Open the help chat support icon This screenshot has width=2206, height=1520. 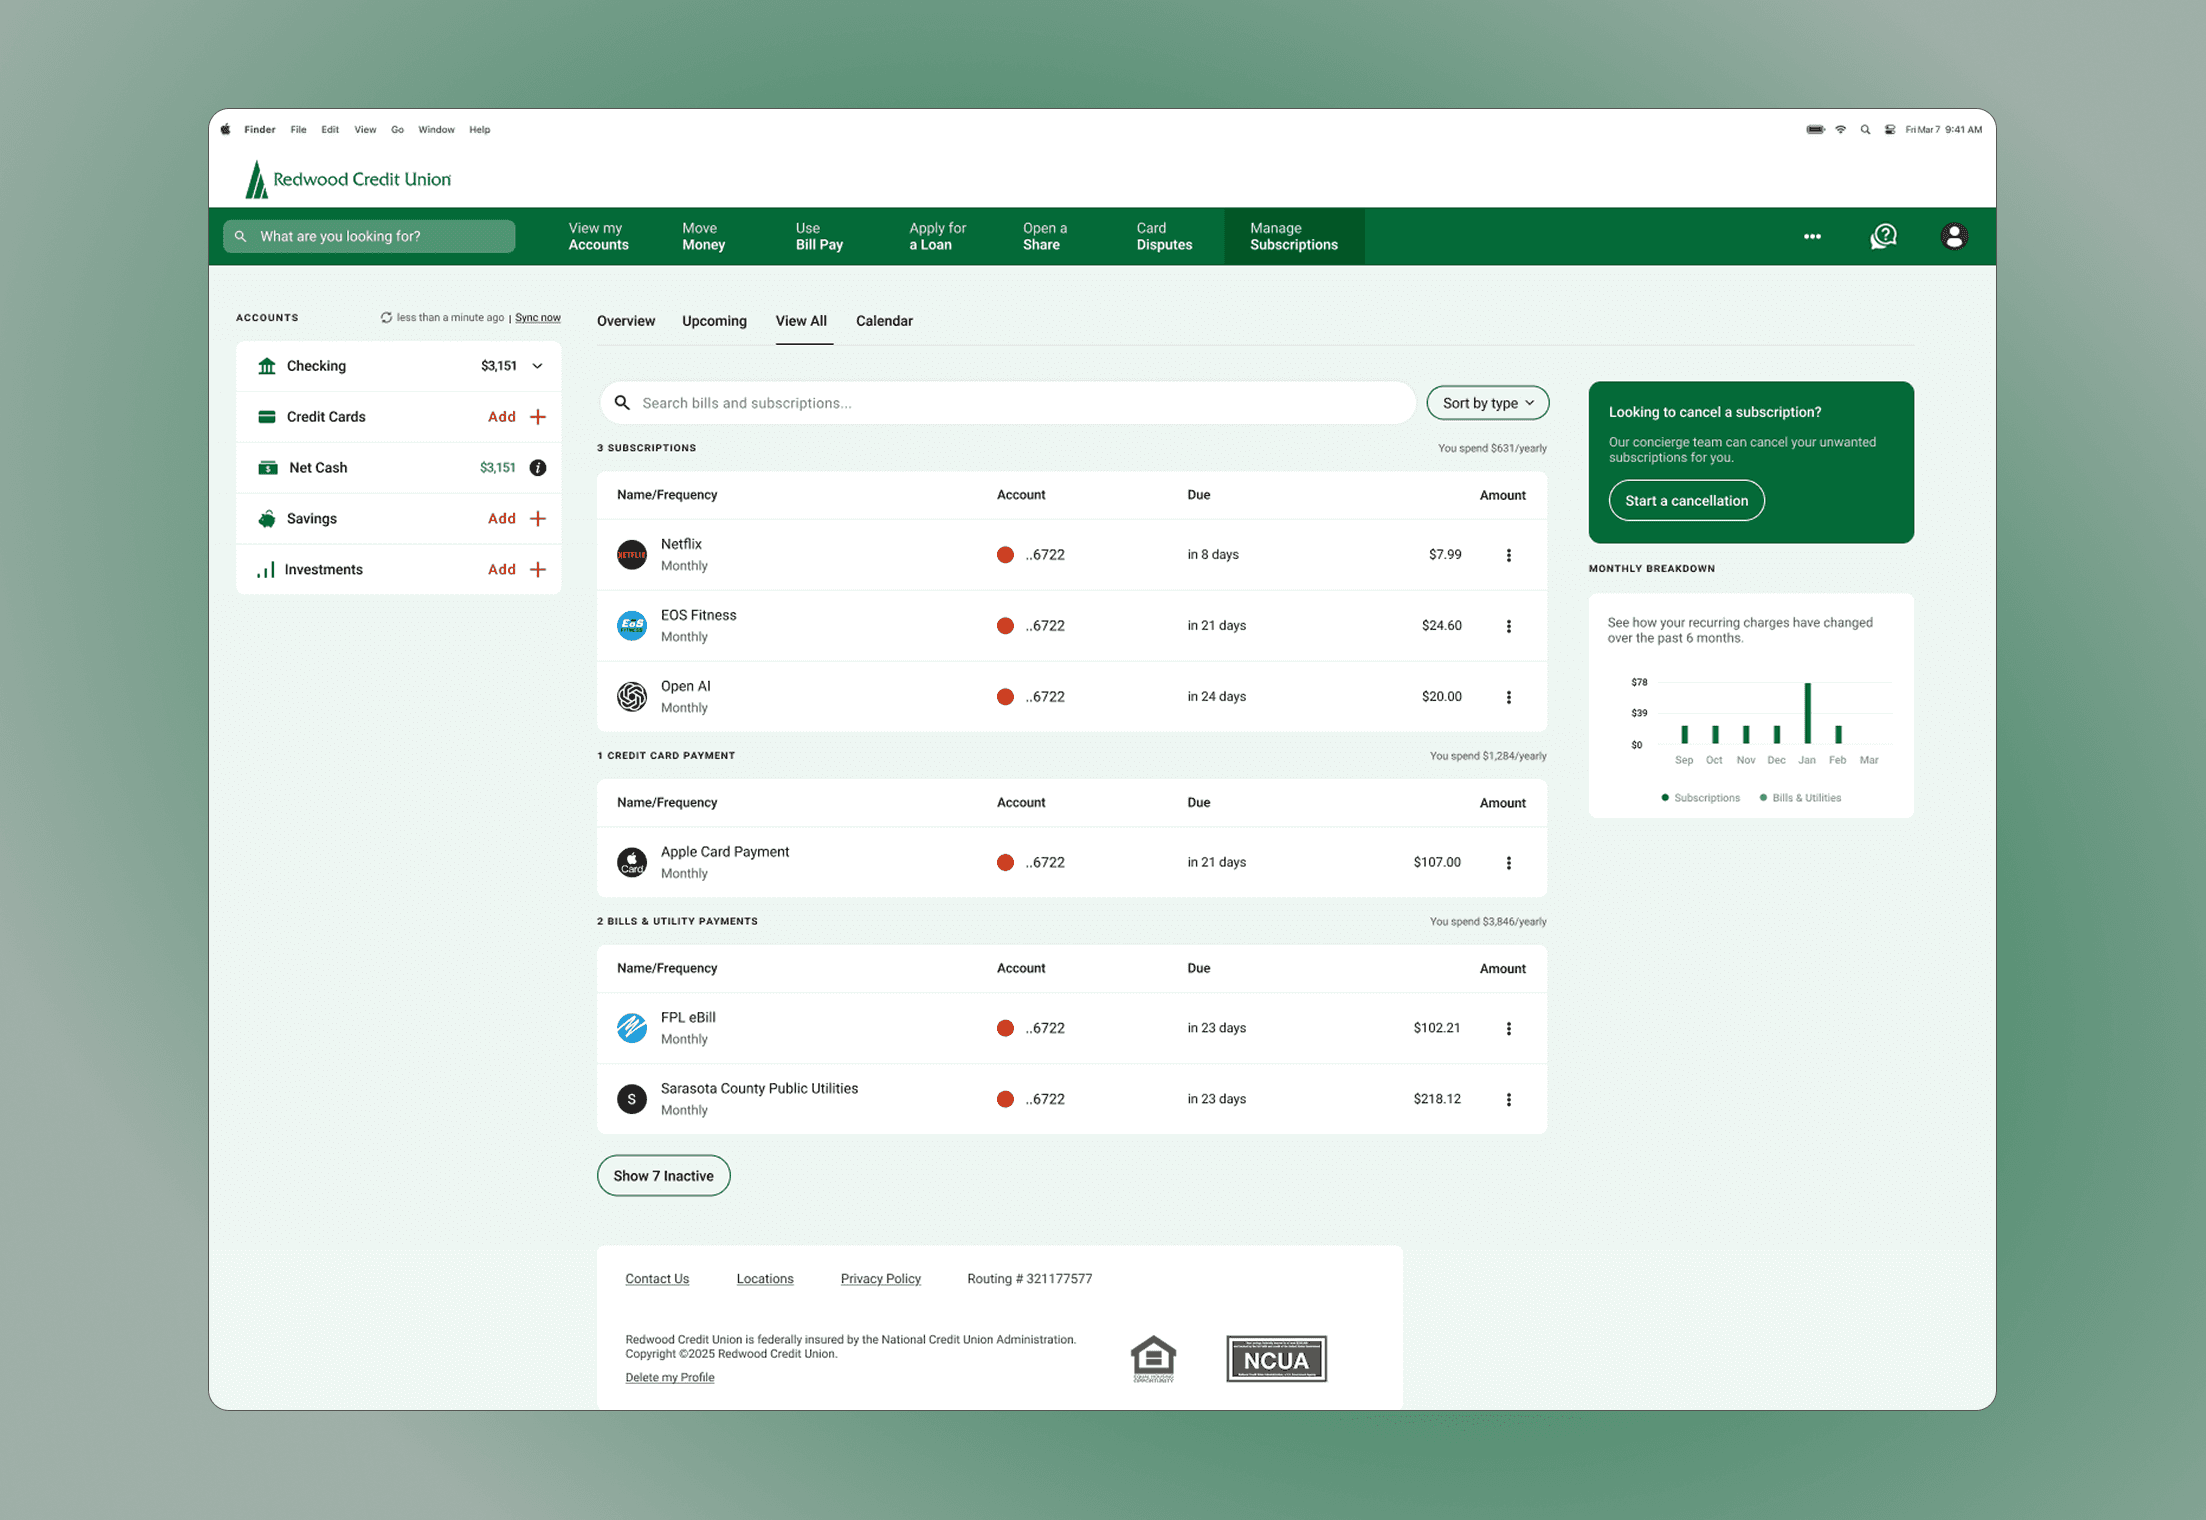click(1883, 237)
